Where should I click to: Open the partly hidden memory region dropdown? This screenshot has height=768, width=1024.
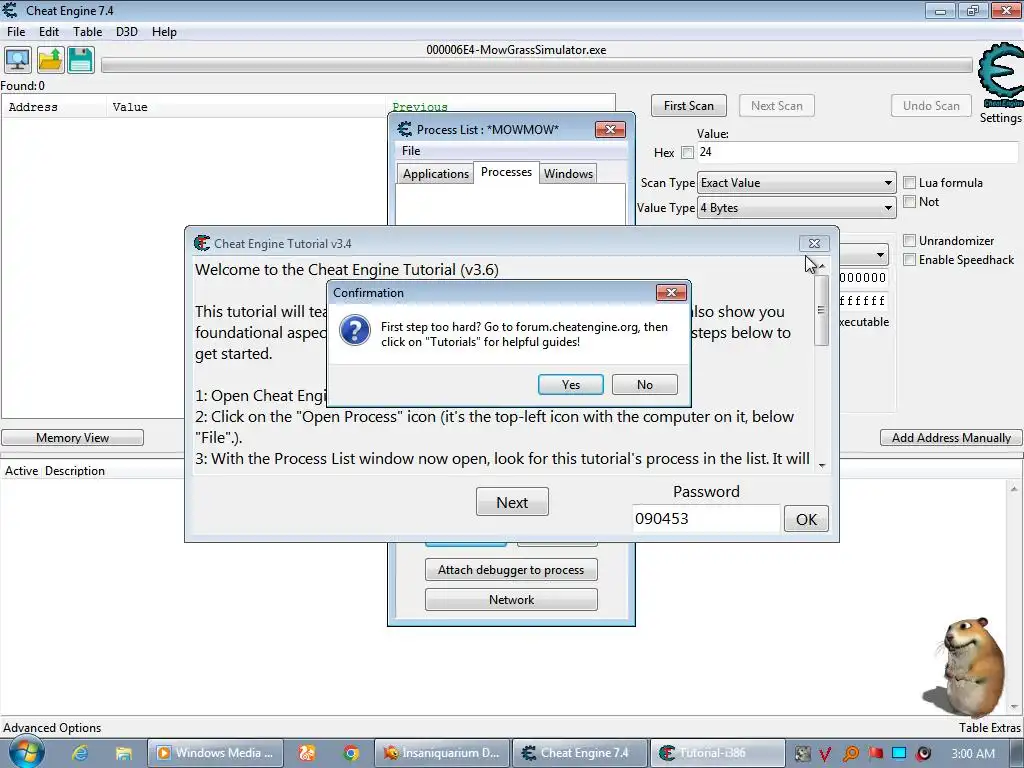[863, 254]
